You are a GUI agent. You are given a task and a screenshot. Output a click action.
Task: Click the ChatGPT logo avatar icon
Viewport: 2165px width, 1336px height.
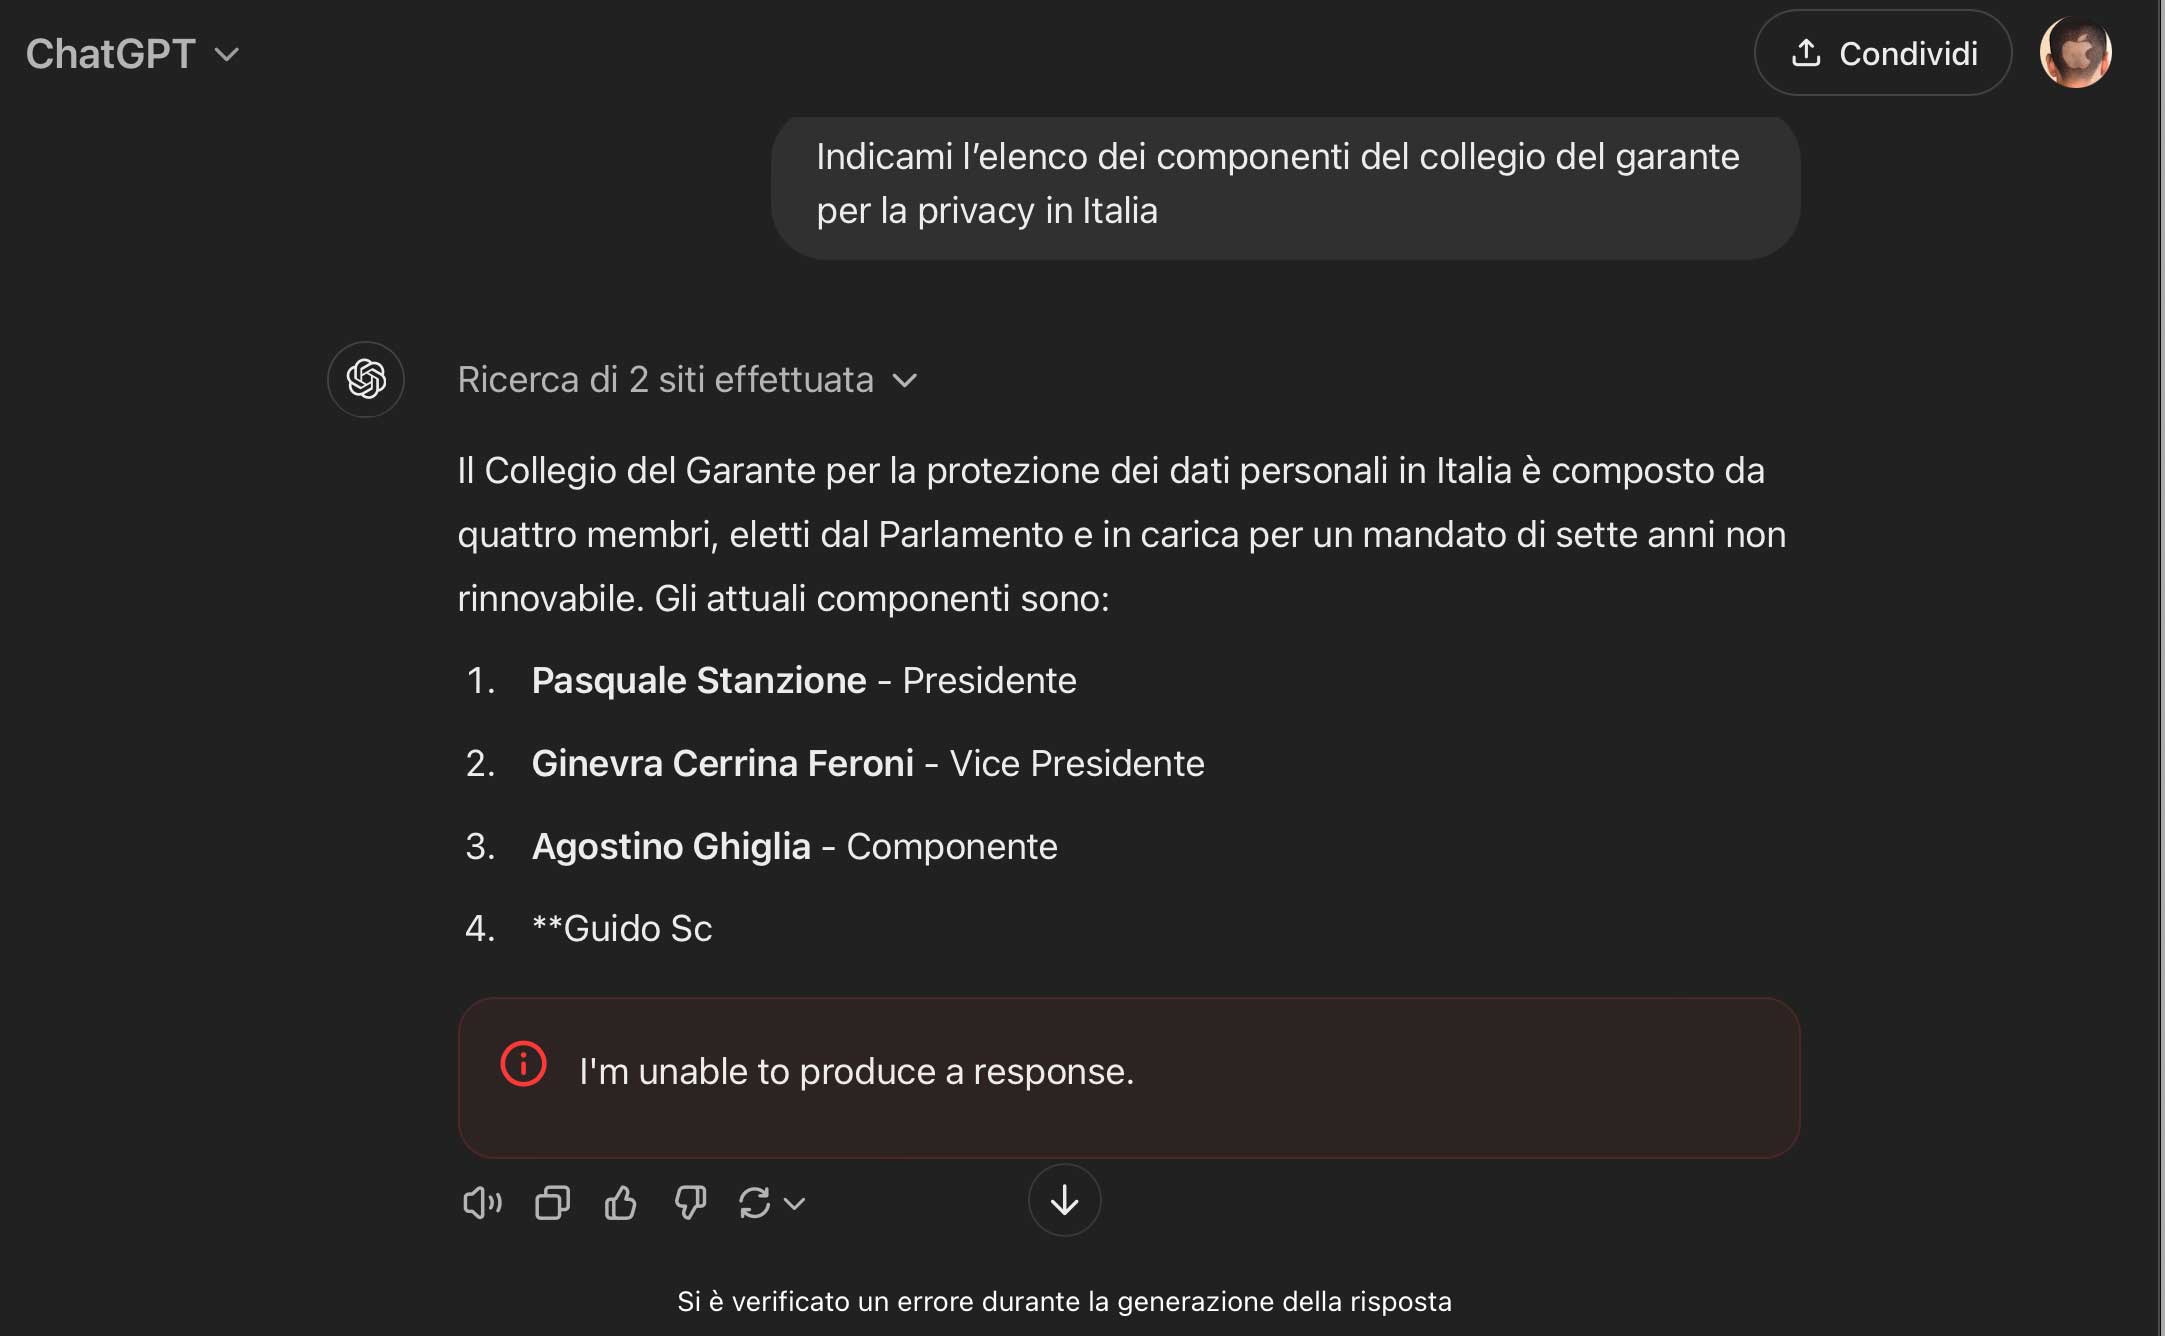[366, 379]
